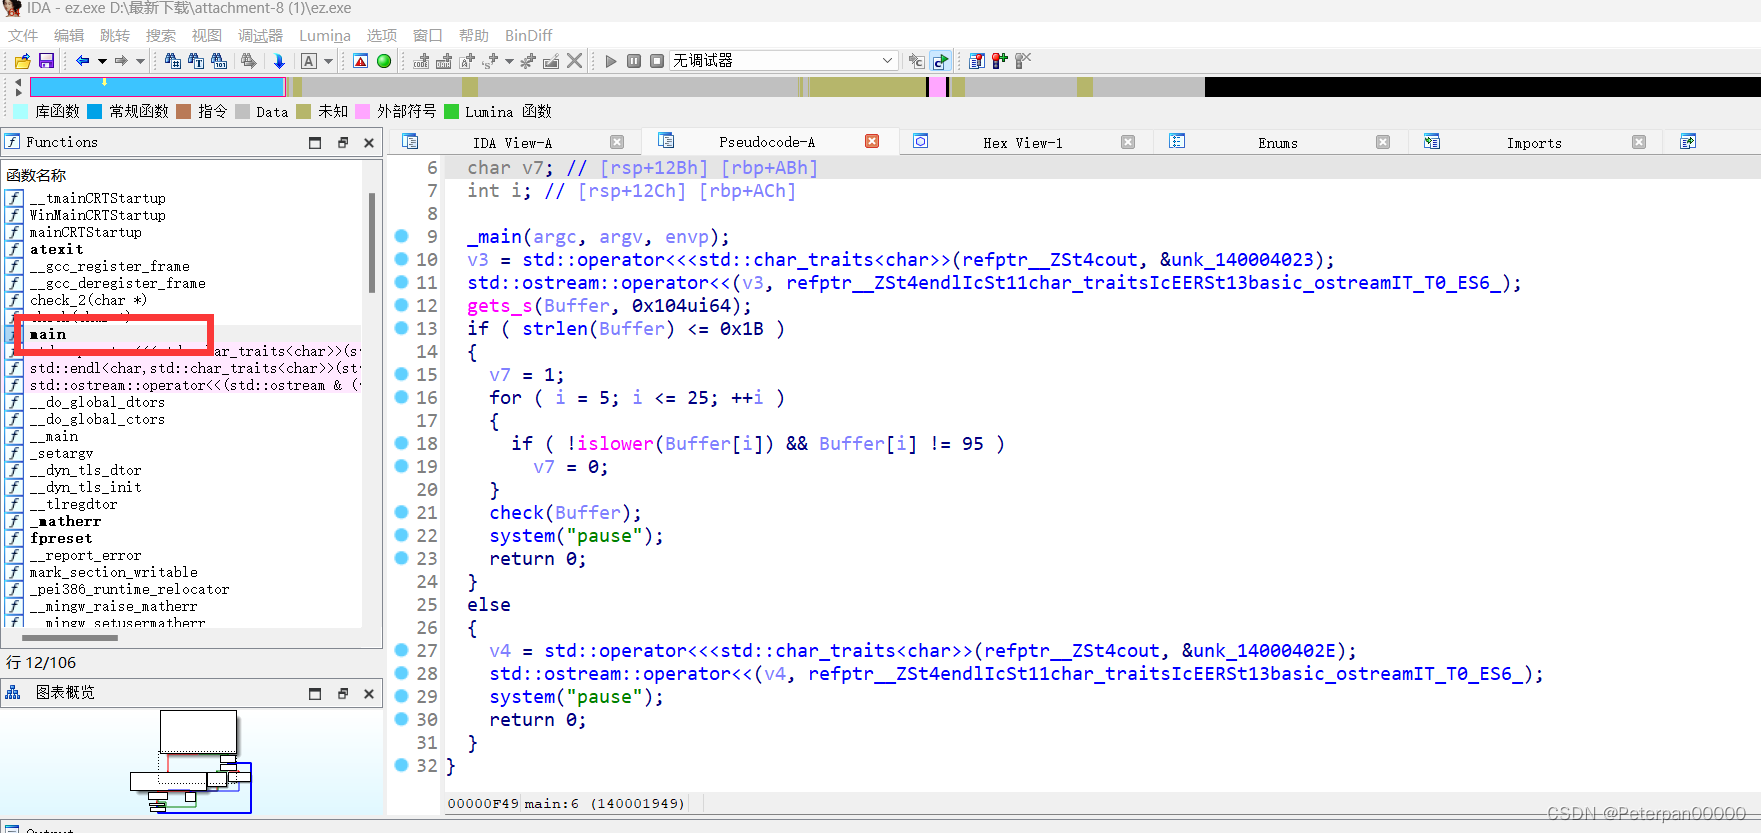The width and height of the screenshot is (1761, 833).
Task: Click the navigation band left arrow
Action: tap(18, 81)
